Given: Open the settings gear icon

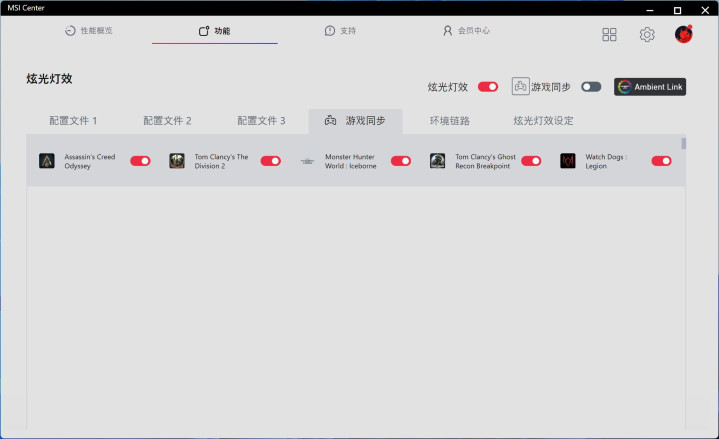Looking at the screenshot, I should pyautogui.click(x=647, y=34).
